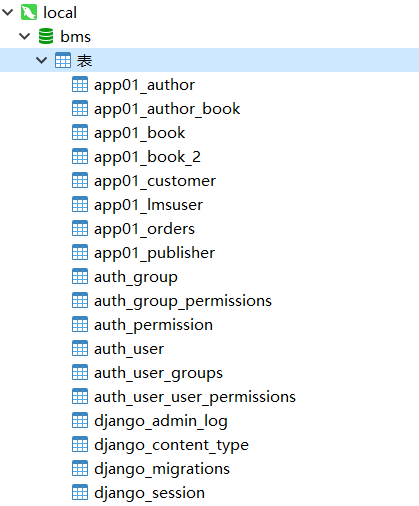Select the 表 tables label
Screen dimensions: 419x506
pos(84,61)
